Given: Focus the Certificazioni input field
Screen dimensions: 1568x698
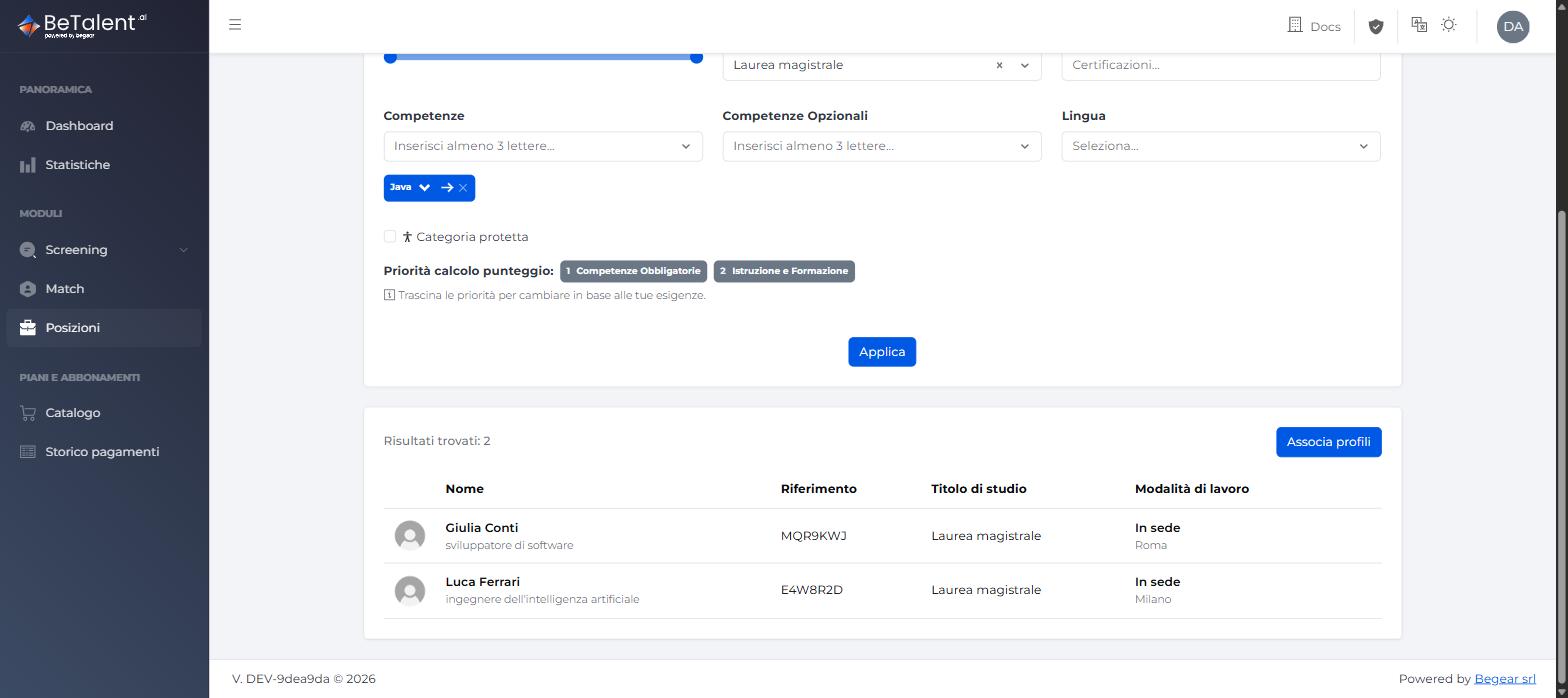Looking at the screenshot, I should (1221, 65).
